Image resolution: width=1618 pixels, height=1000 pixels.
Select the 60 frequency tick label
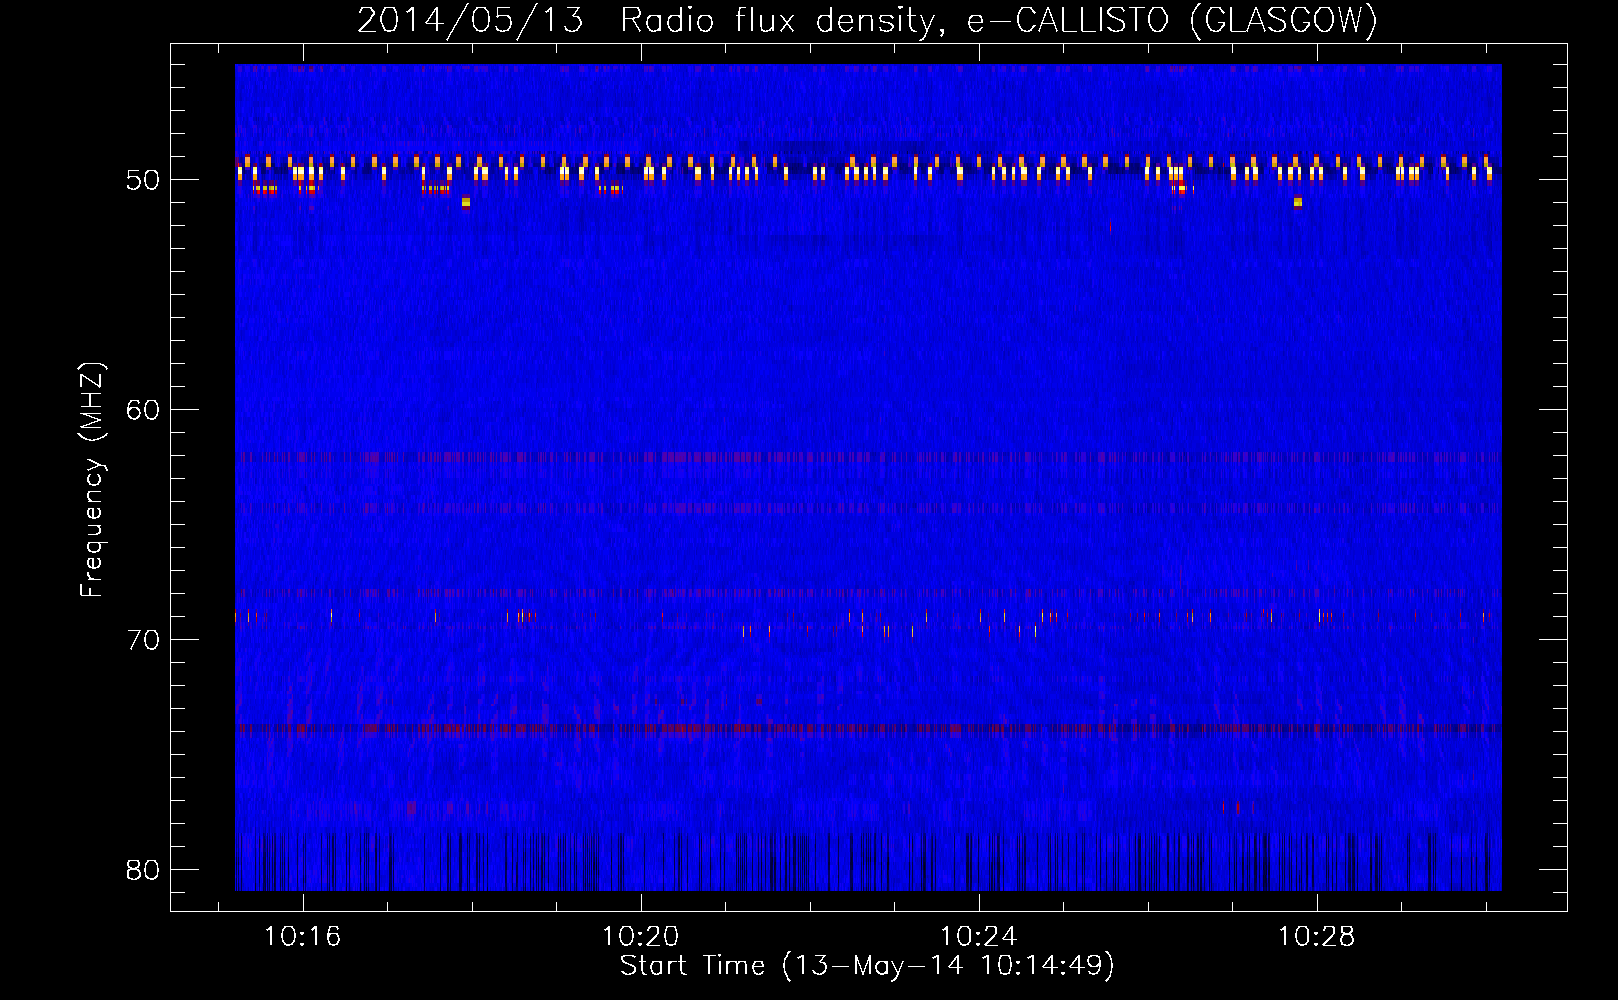143,410
